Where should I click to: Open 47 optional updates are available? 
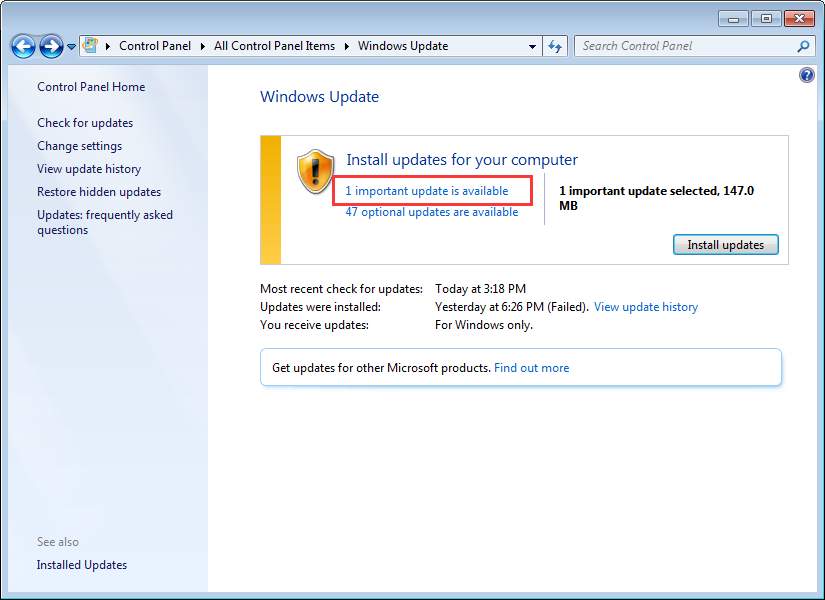[x=432, y=212]
